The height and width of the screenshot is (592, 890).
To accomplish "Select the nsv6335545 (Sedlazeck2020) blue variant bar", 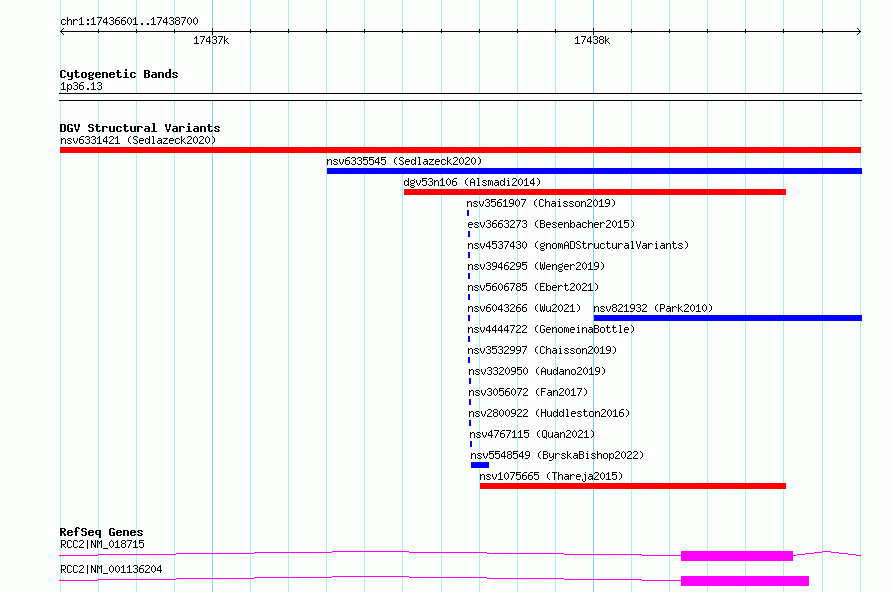I will [594, 171].
